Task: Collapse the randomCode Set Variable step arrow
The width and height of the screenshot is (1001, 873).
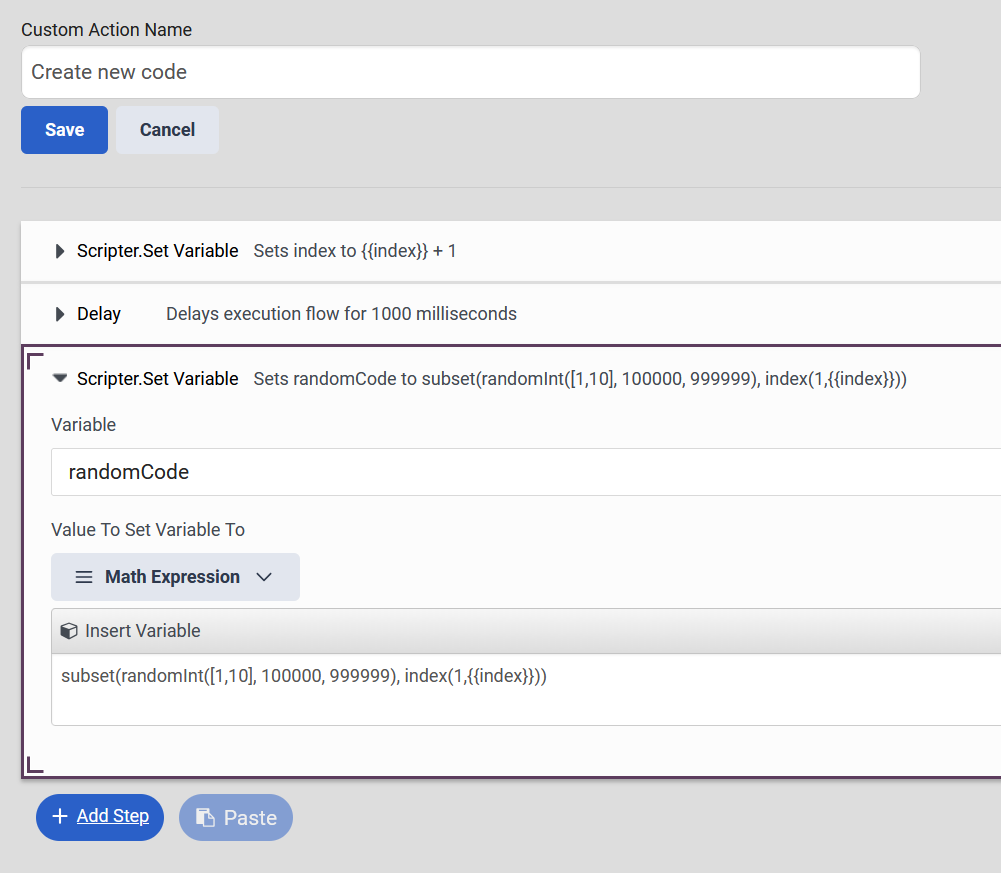Action: point(60,379)
